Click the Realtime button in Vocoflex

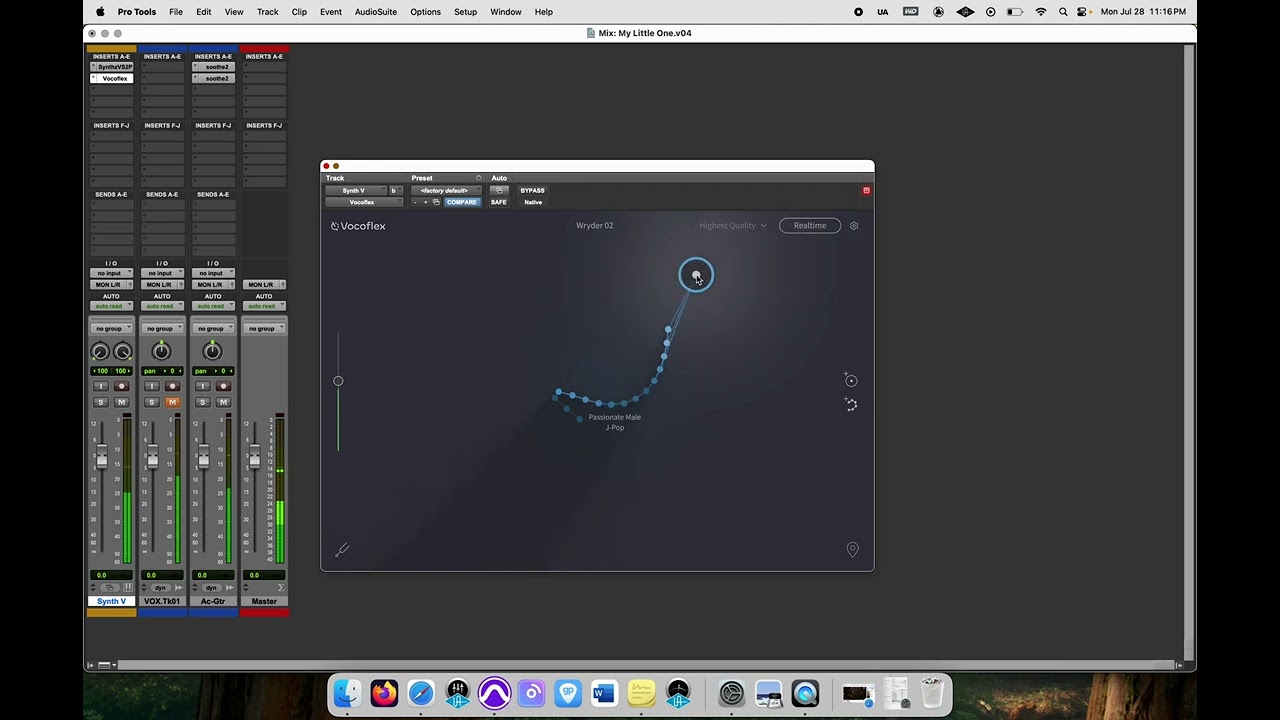click(x=810, y=226)
